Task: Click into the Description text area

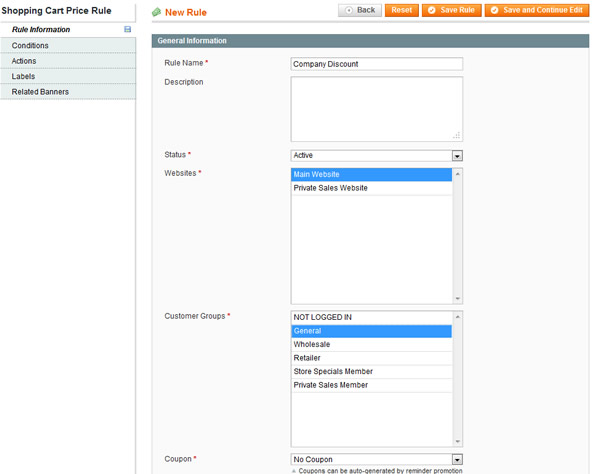Action: point(377,109)
